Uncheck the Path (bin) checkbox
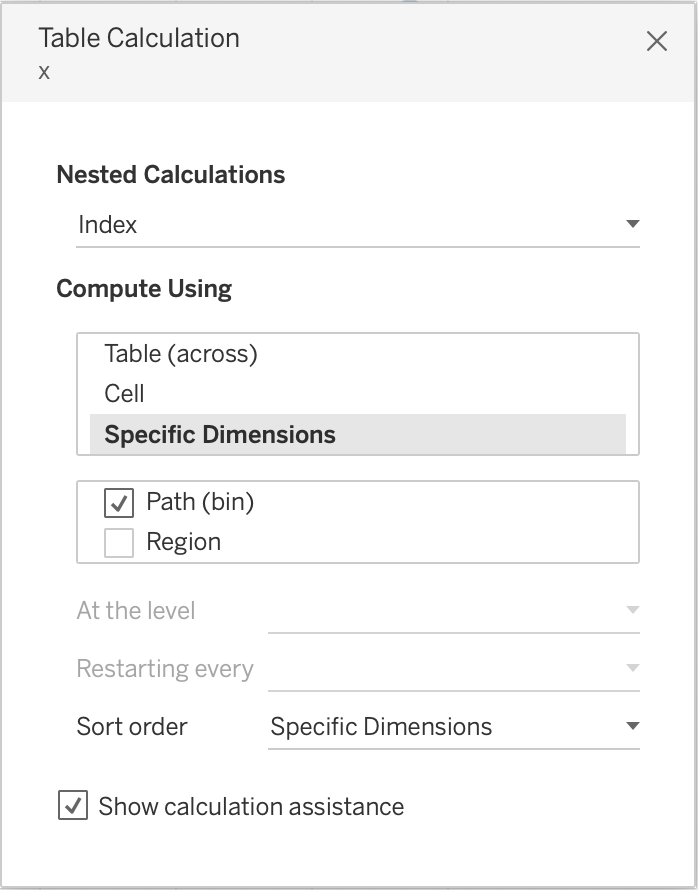This screenshot has width=698, height=890. (x=119, y=502)
